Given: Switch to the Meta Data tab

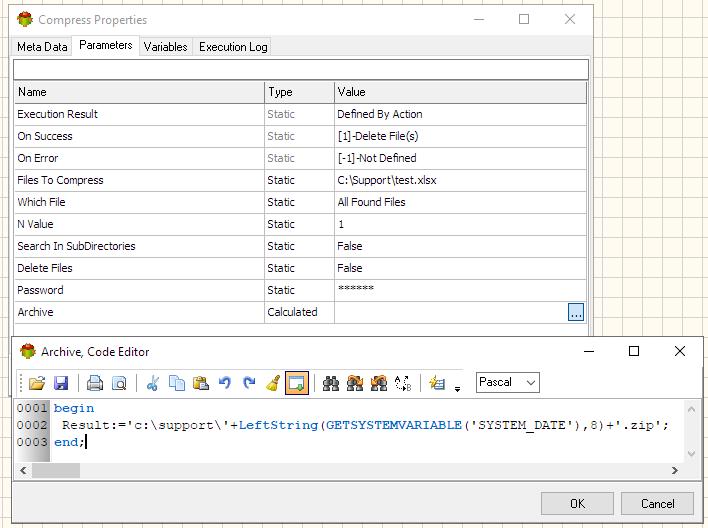Looking at the screenshot, I should [42, 47].
